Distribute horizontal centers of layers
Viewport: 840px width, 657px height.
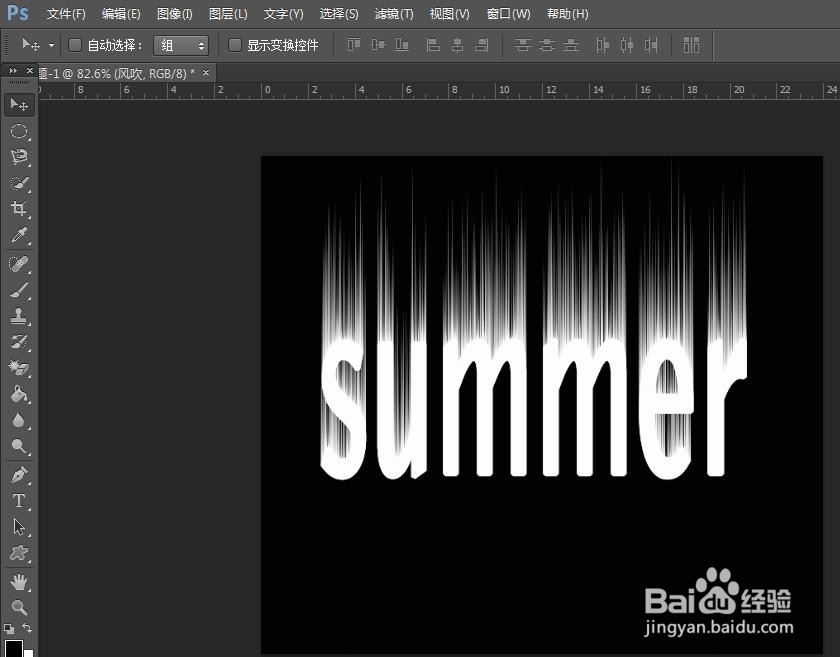pos(627,45)
